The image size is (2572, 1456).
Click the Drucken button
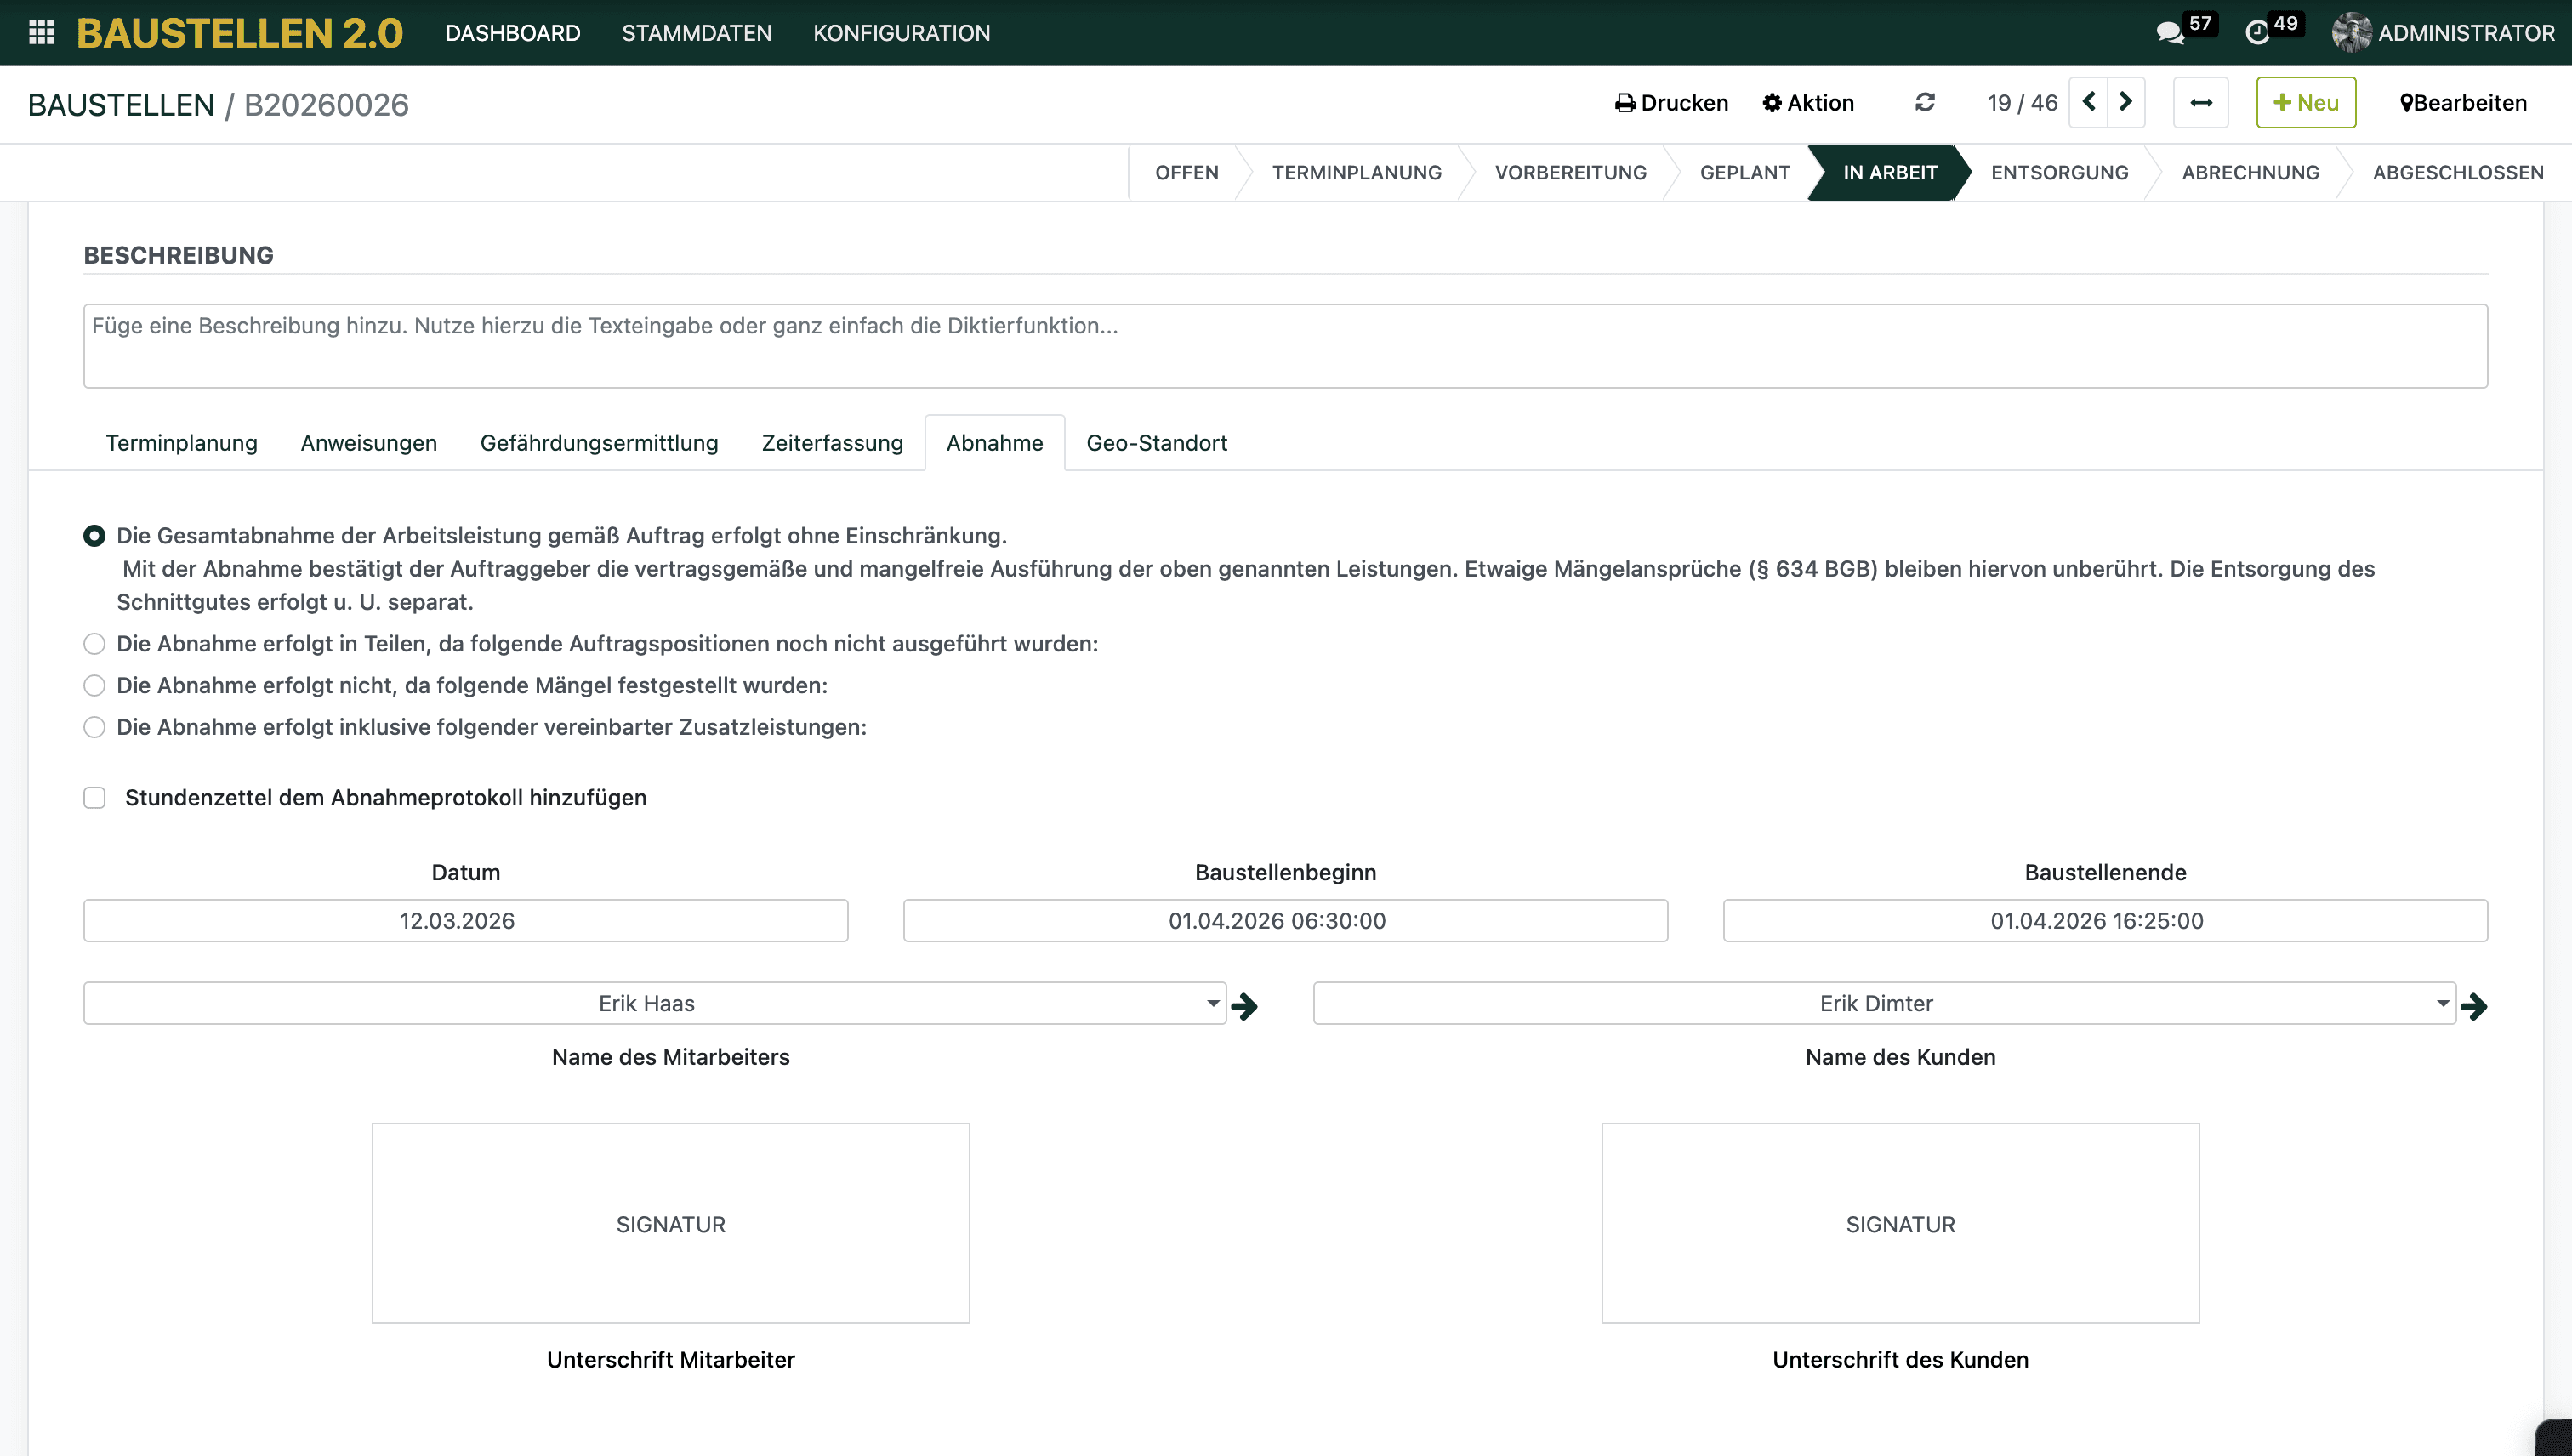tap(1671, 102)
